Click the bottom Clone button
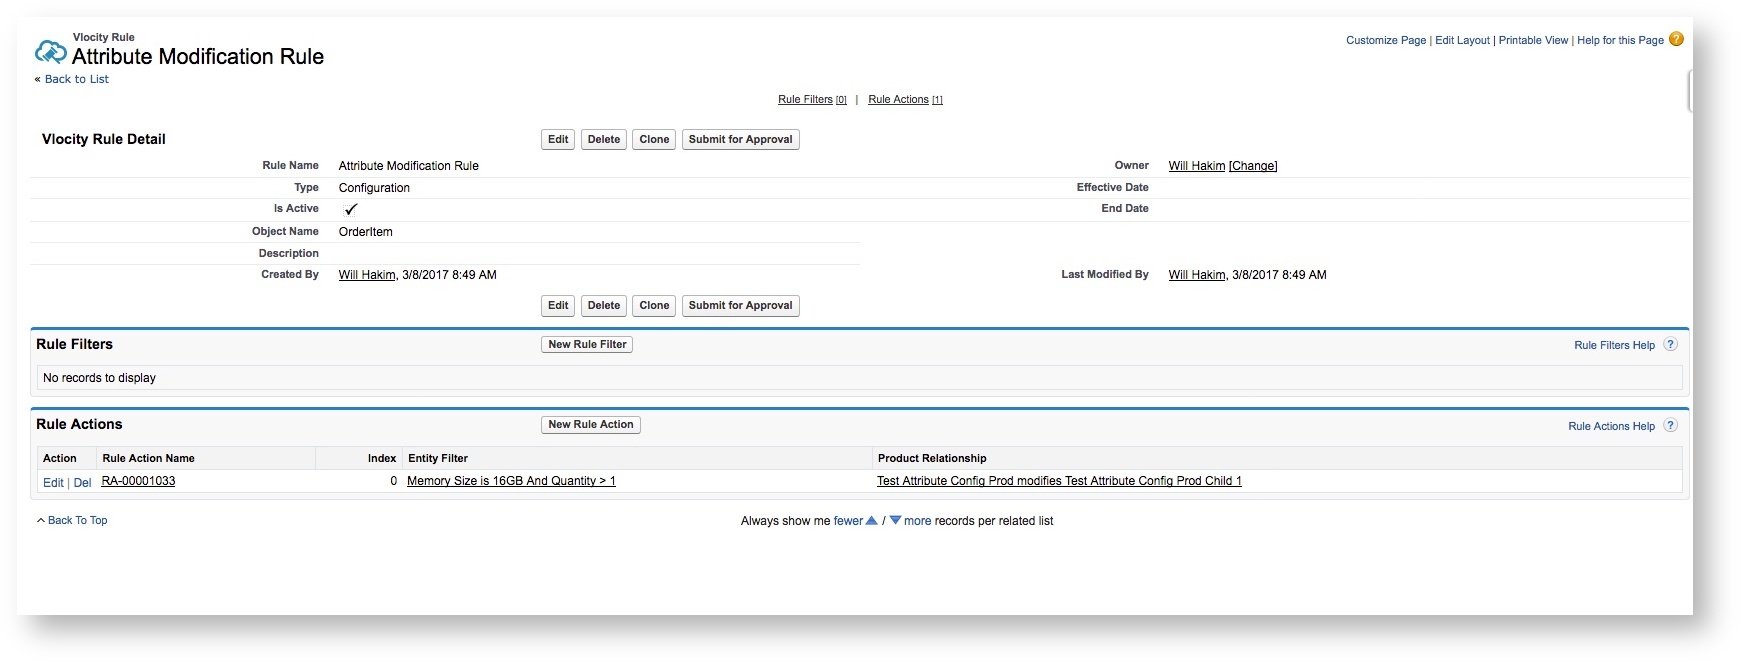The height and width of the screenshot is (663, 1741). (654, 305)
